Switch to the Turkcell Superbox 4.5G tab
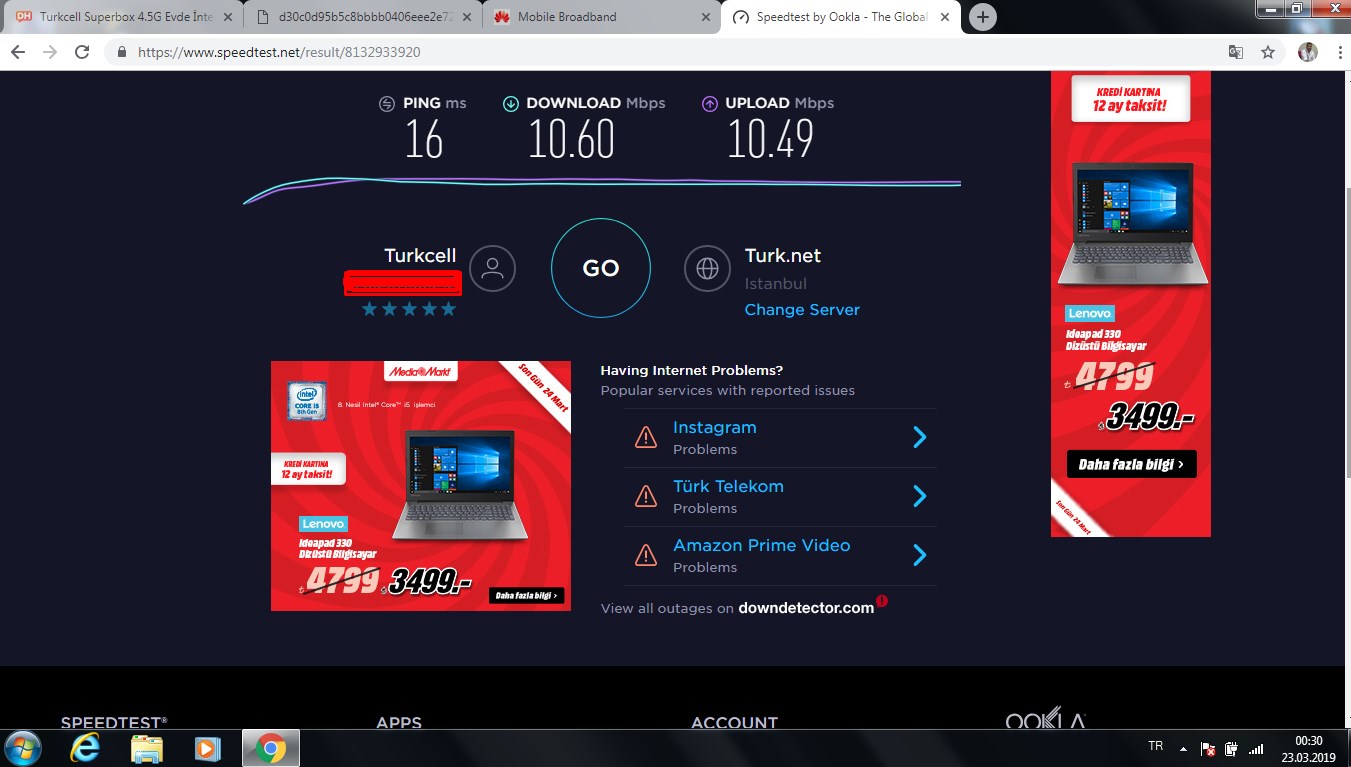The height and width of the screenshot is (767, 1351). 122,17
